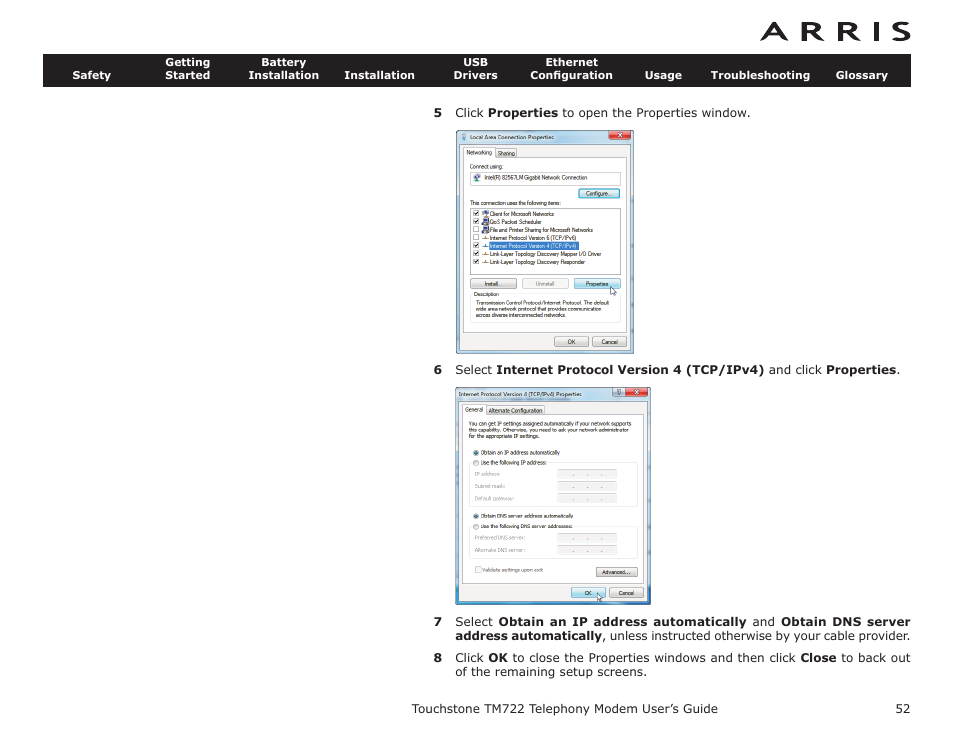Screen dimensions: 954x738
Task: Click the Install... button
Action: (x=493, y=284)
